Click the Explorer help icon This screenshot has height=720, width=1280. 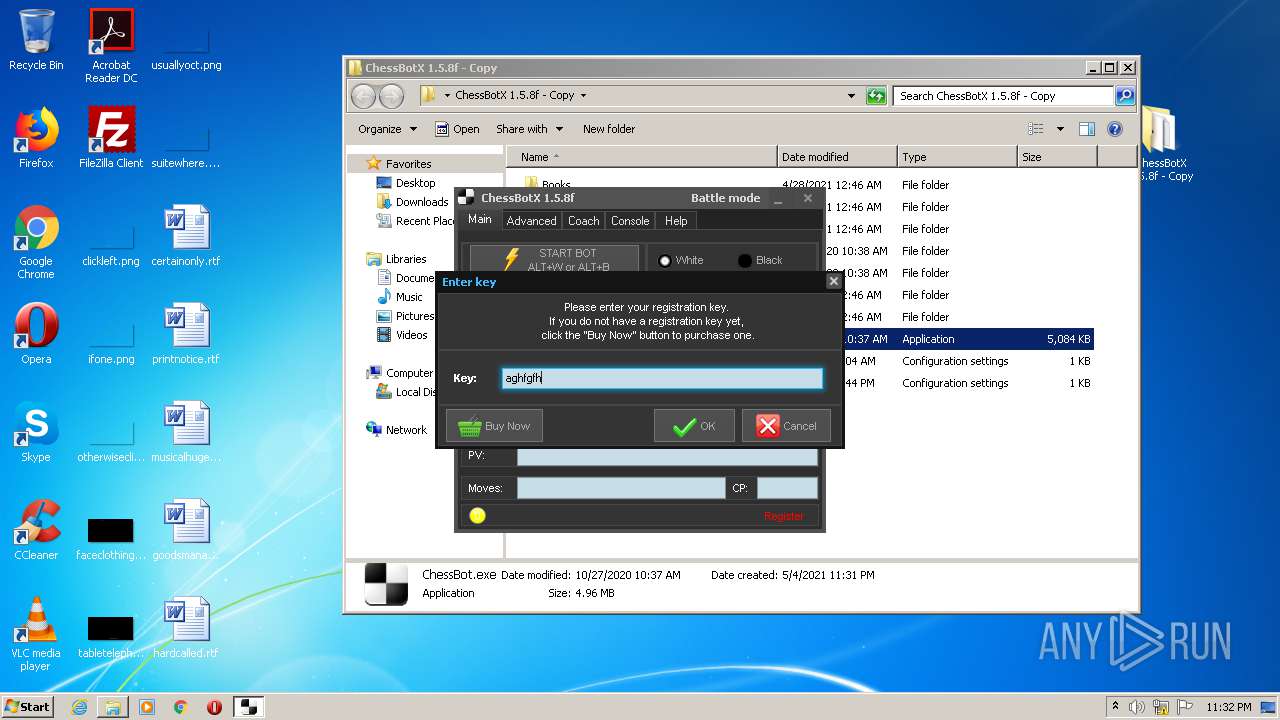pos(1115,129)
